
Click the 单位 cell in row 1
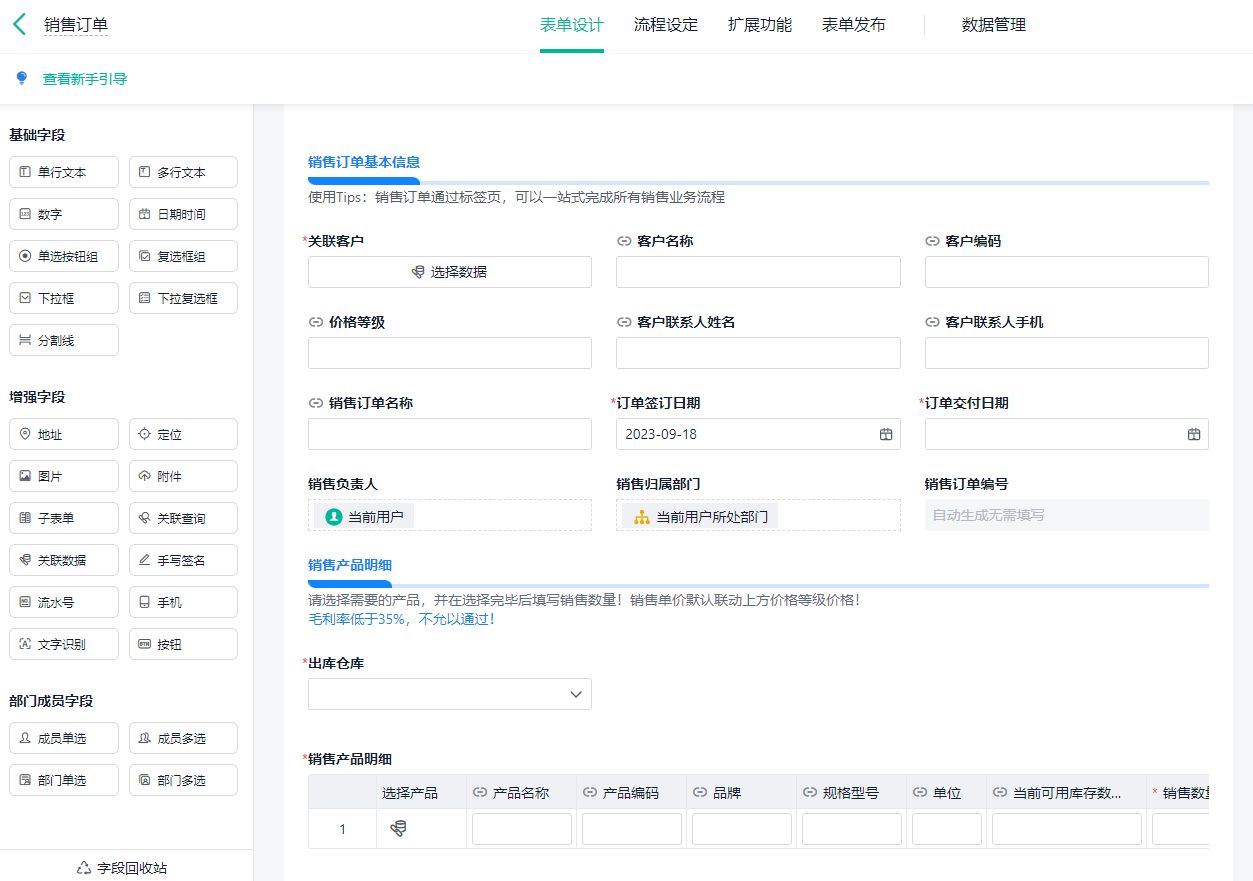tap(947, 829)
